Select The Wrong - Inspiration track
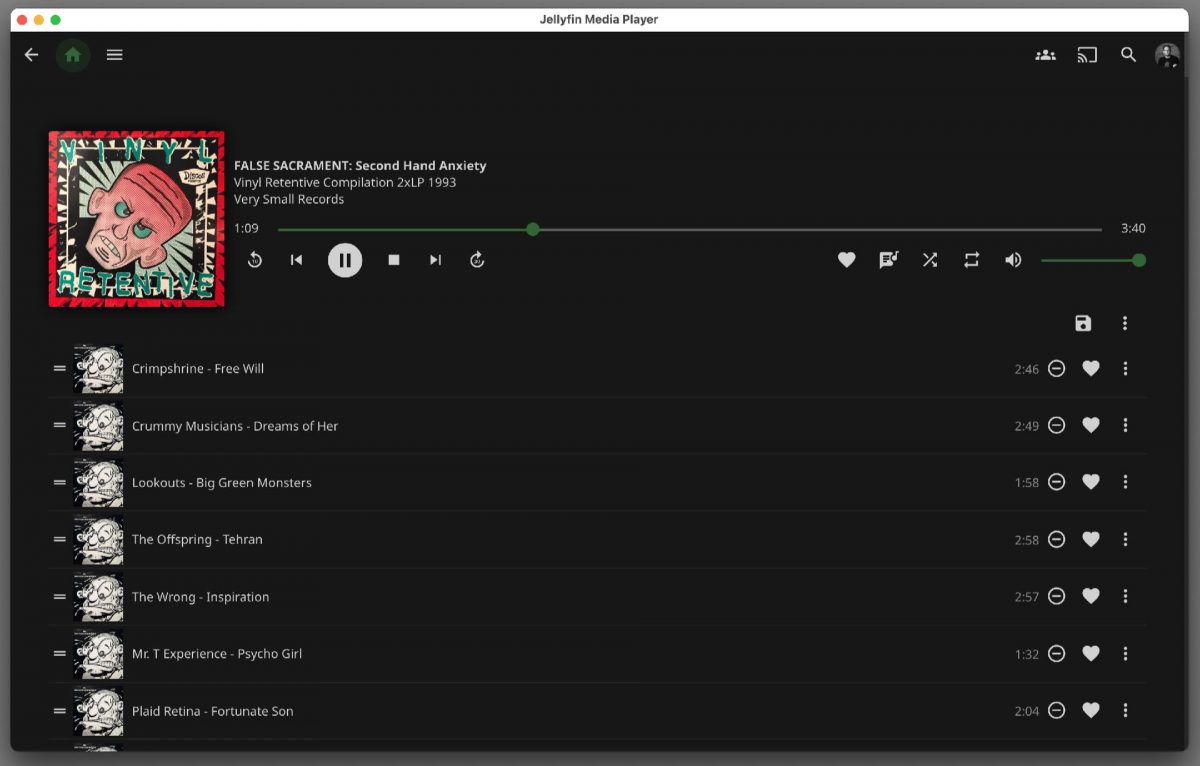This screenshot has height=766, width=1200. coord(200,597)
